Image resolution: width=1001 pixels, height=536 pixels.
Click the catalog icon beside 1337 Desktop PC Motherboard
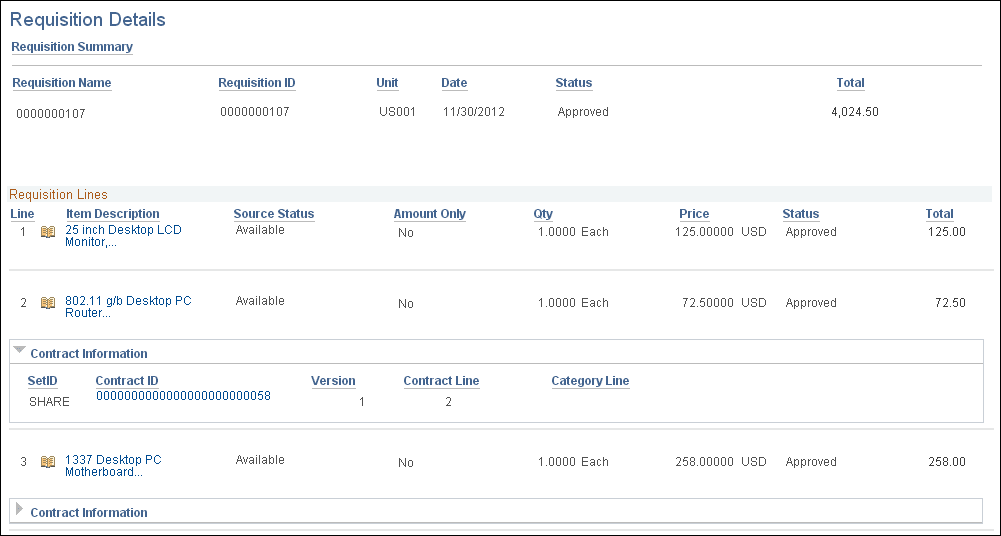point(48,462)
